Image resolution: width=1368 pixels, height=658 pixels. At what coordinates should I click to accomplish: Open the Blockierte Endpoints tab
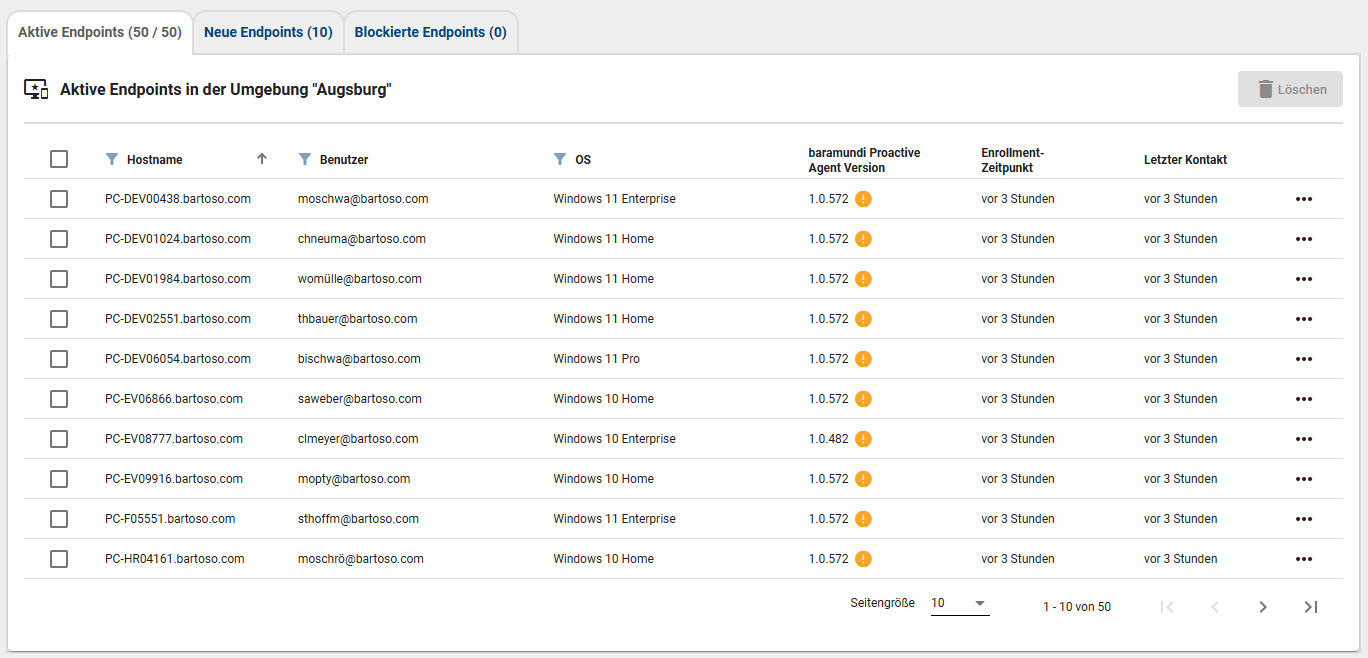430,32
